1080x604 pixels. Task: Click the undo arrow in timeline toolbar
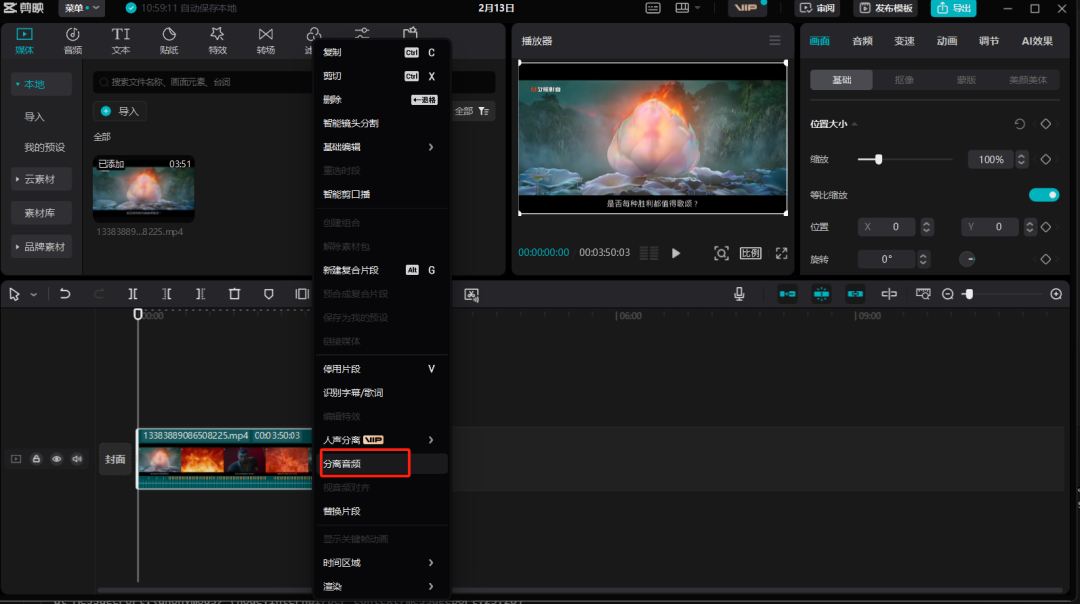click(65, 294)
